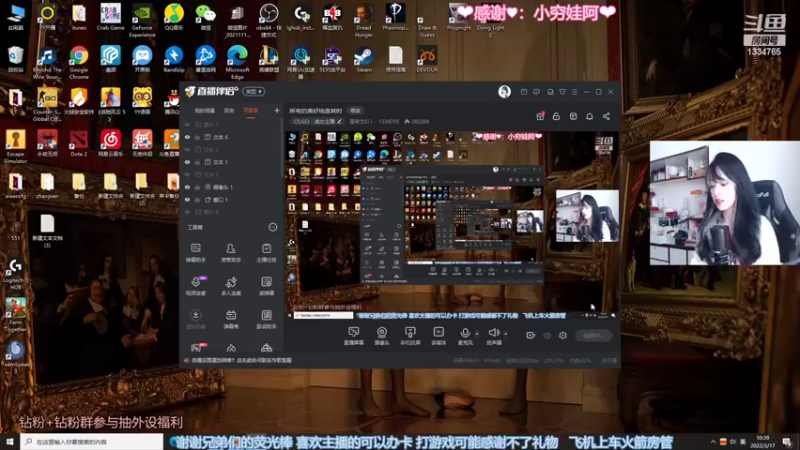Image resolution: width=800 pixels, height=450 pixels.
Task: Select the 窗口 1 source row
Action: point(232,199)
